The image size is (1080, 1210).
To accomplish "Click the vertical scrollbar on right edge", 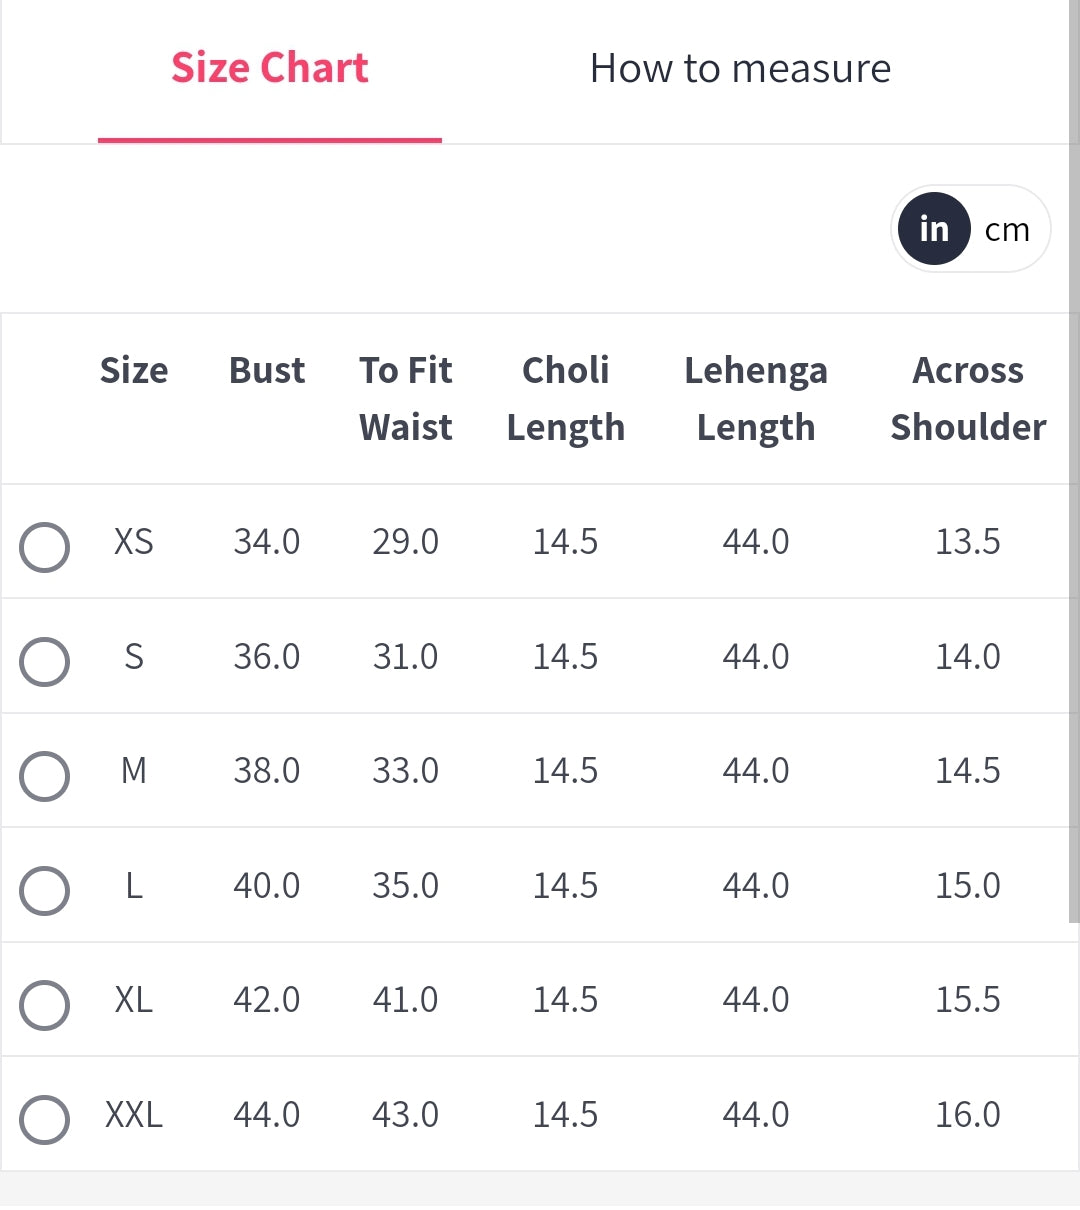I will click(x=1074, y=460).
